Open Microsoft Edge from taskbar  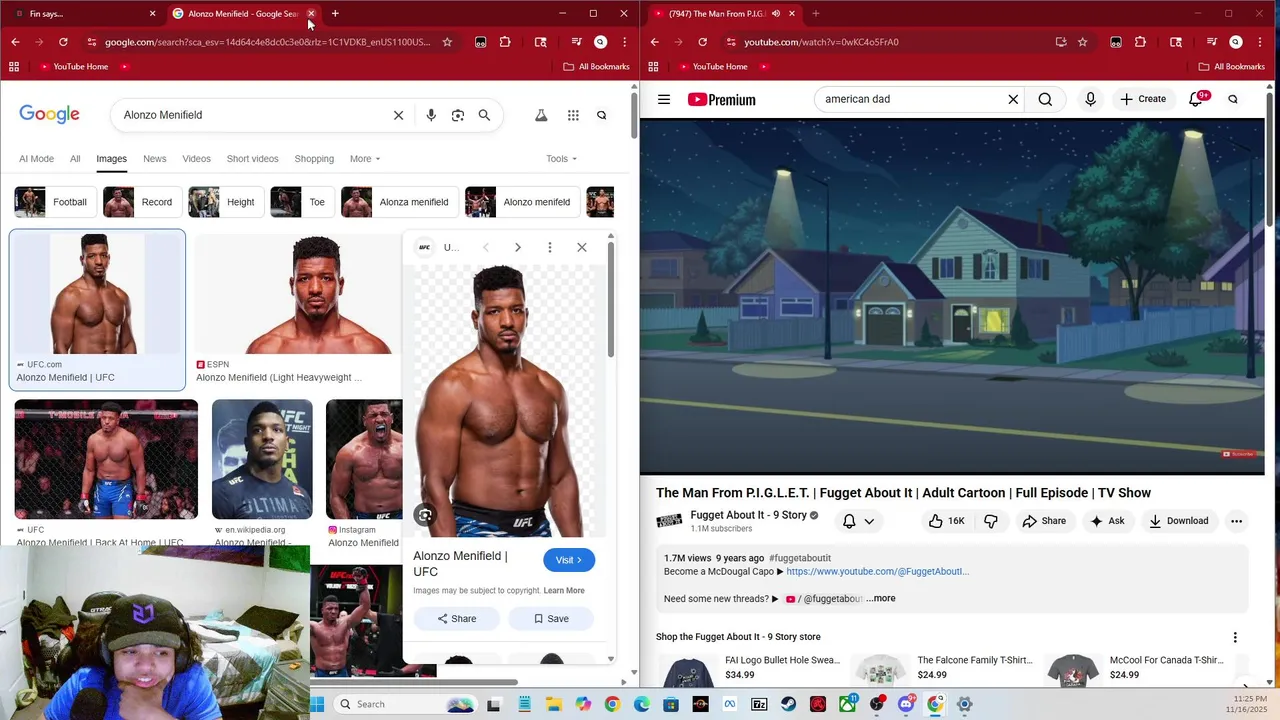(x=641, y=704)
